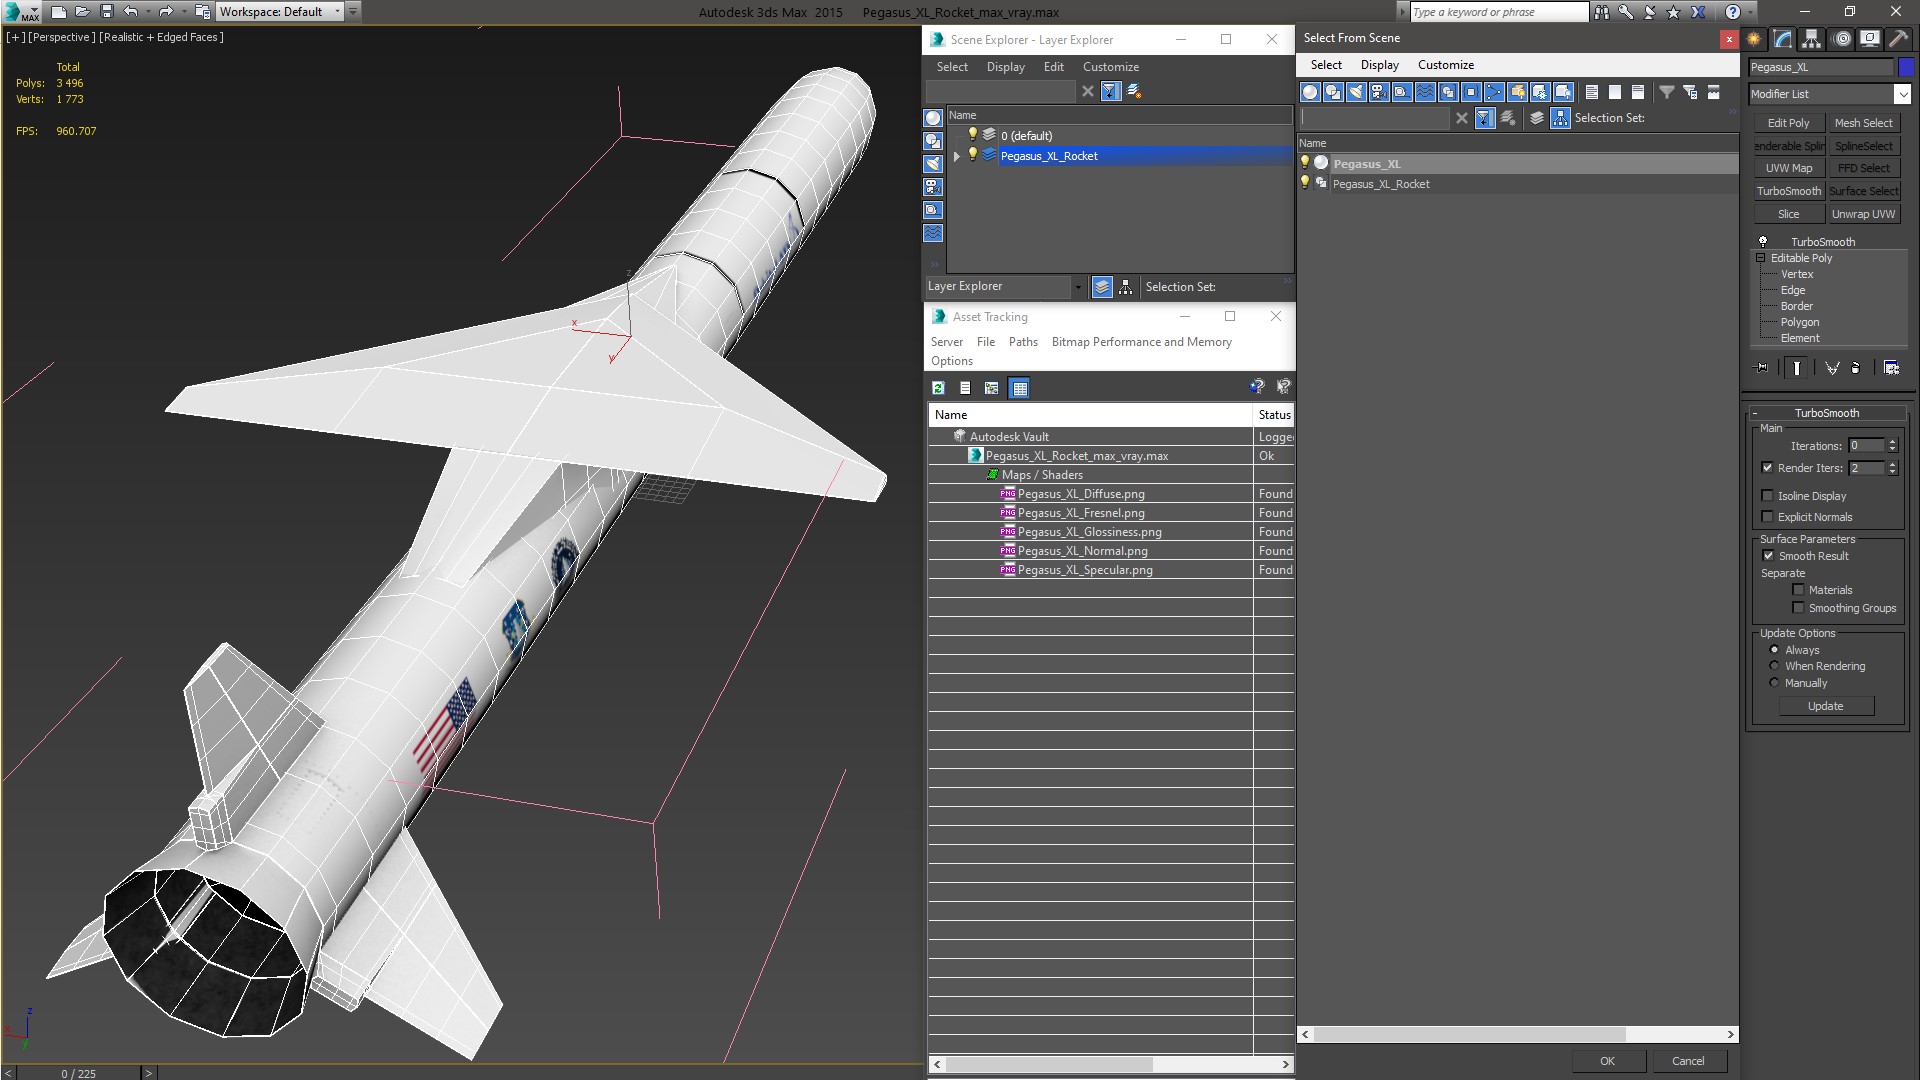Switch Asset Tracking to table view
Viewport: 1920px width, 1080px height.
pos(1019,388)
